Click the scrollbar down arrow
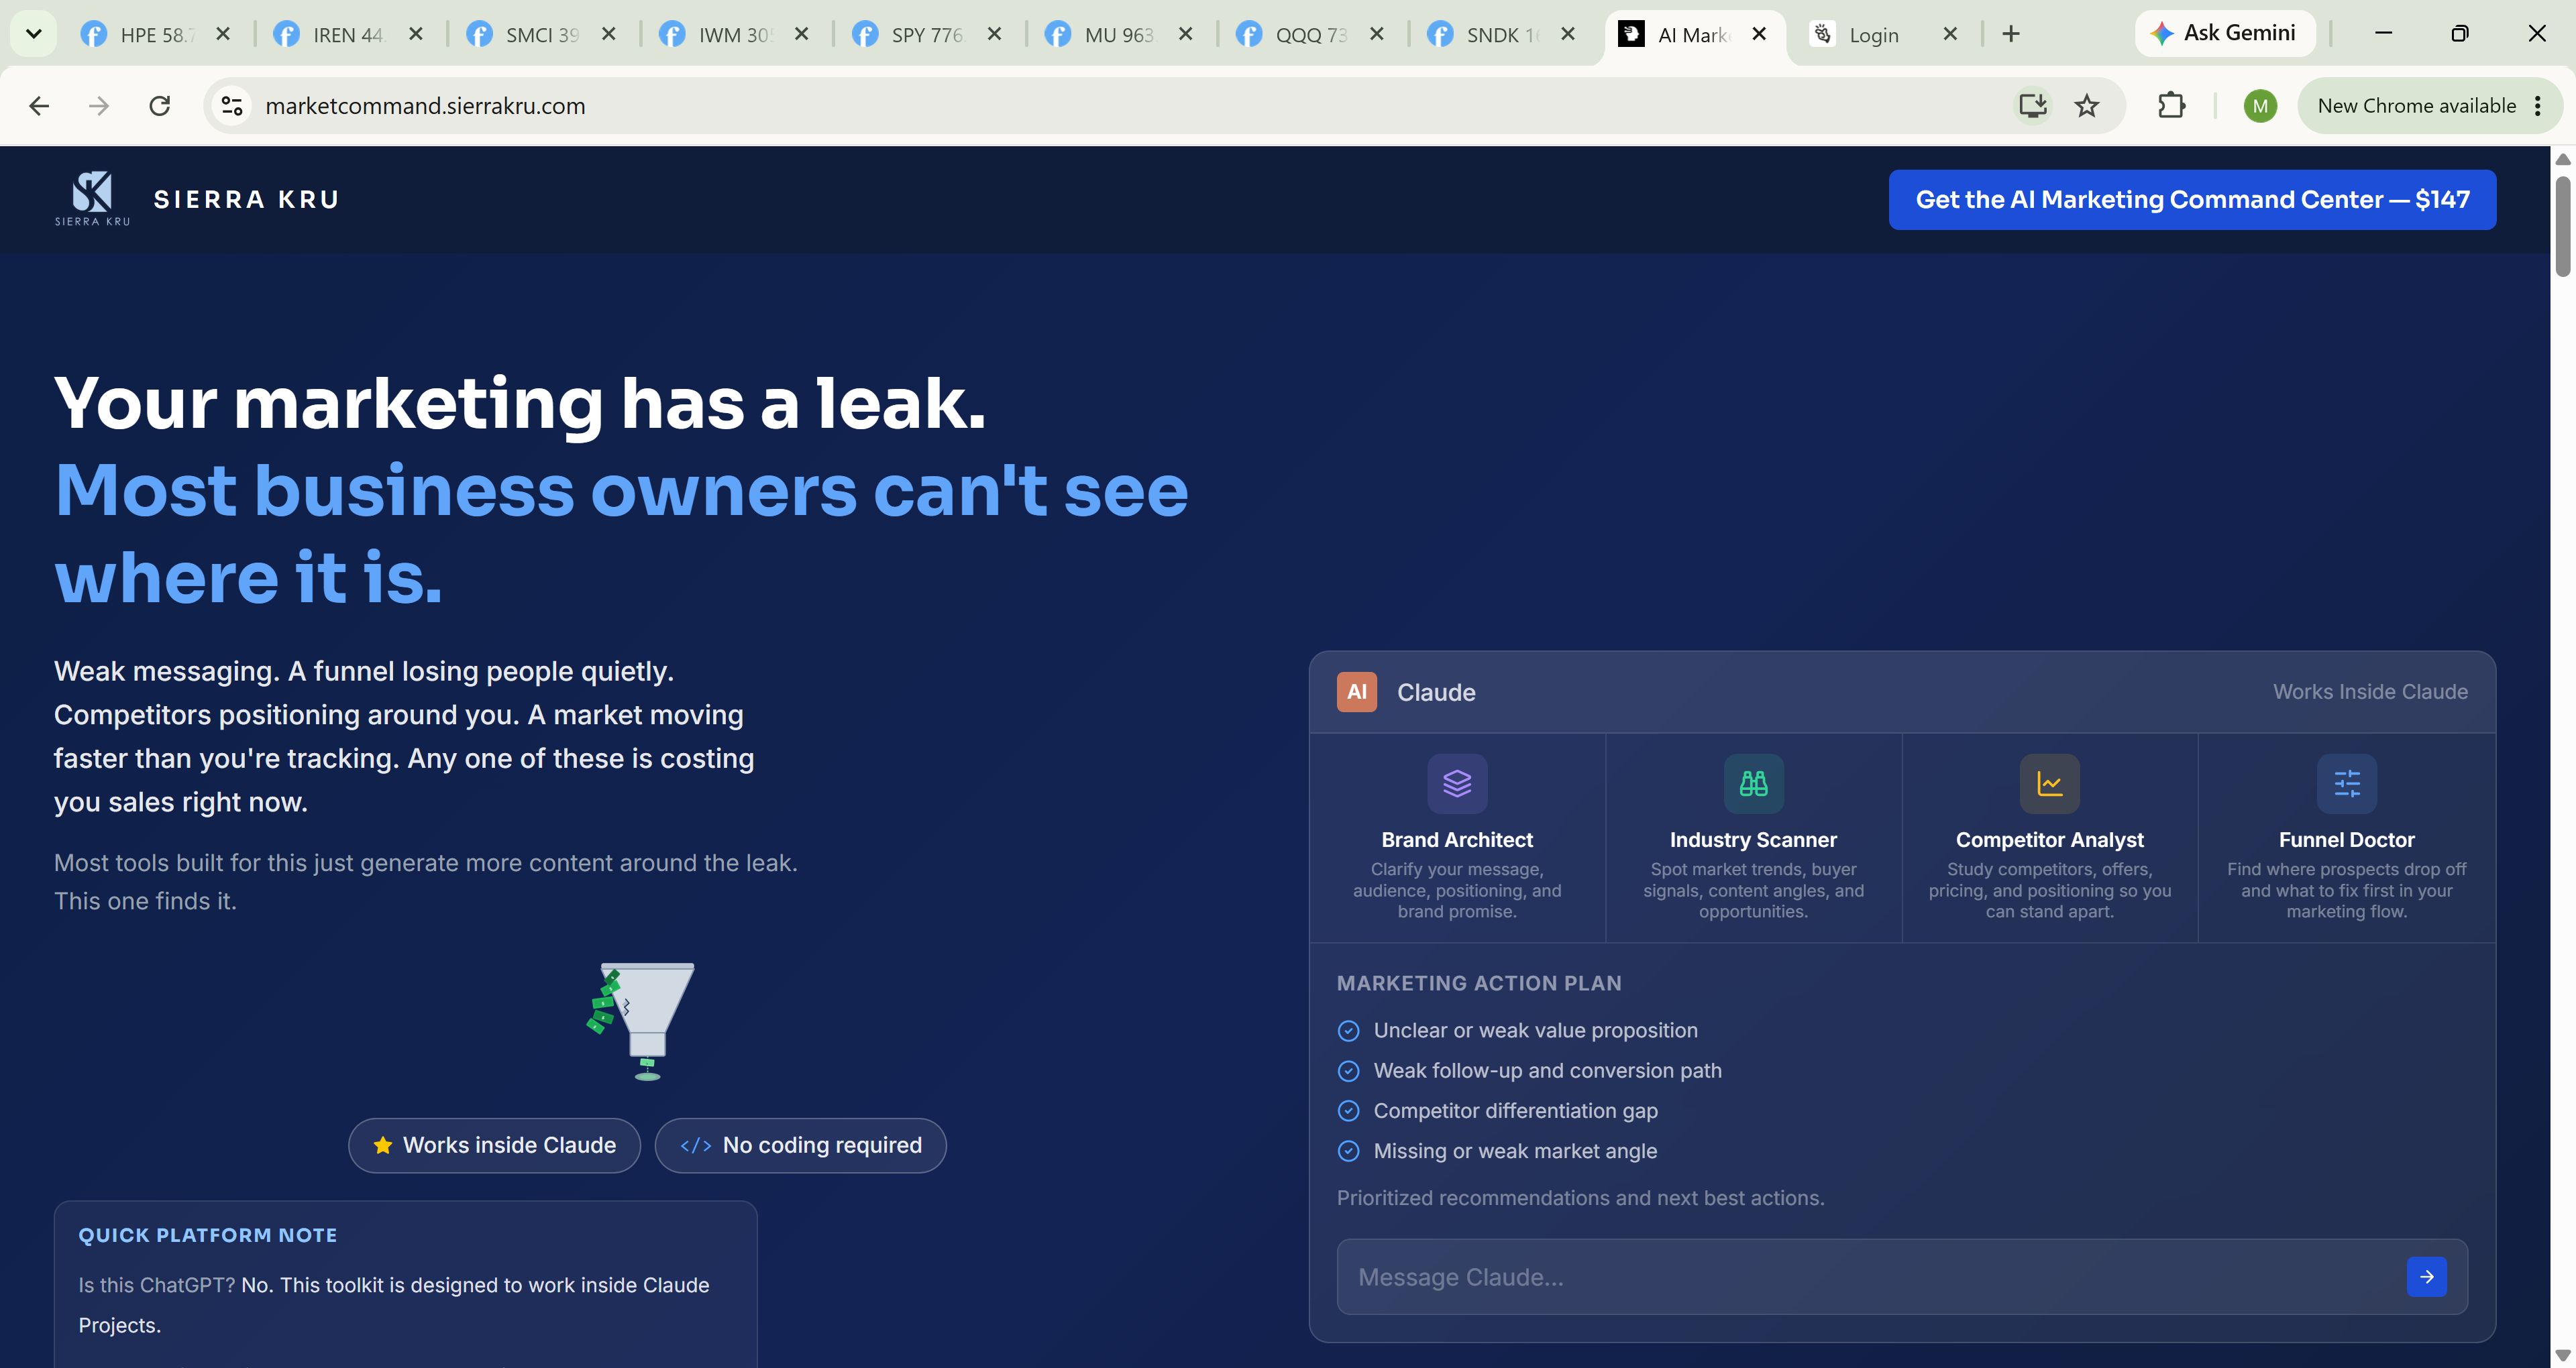This screenshot has width=2576, height=1368. coord(2562,1356)
